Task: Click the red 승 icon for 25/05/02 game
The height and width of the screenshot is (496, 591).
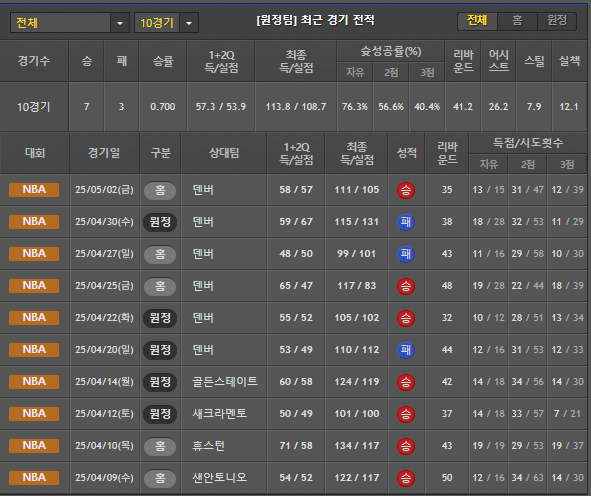Action: [406, 190]
